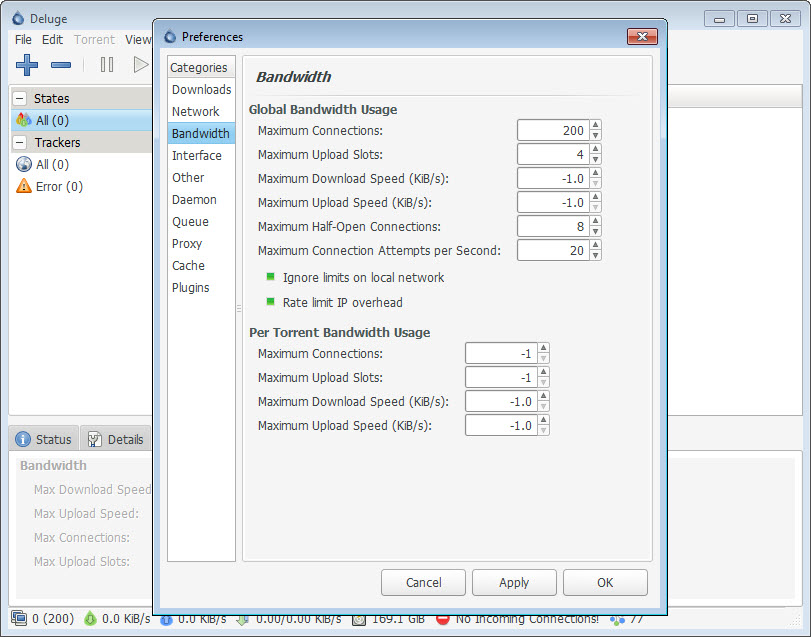Click the connections icon in status bar
811x637 pixels.
click(x=19, y=618)
